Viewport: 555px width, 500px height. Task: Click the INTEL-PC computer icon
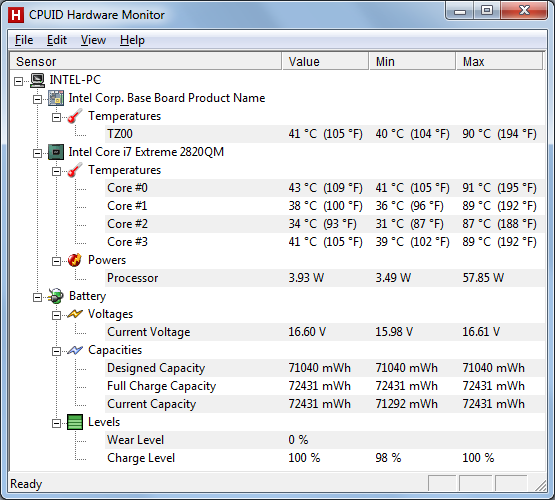tap(37, 80)
